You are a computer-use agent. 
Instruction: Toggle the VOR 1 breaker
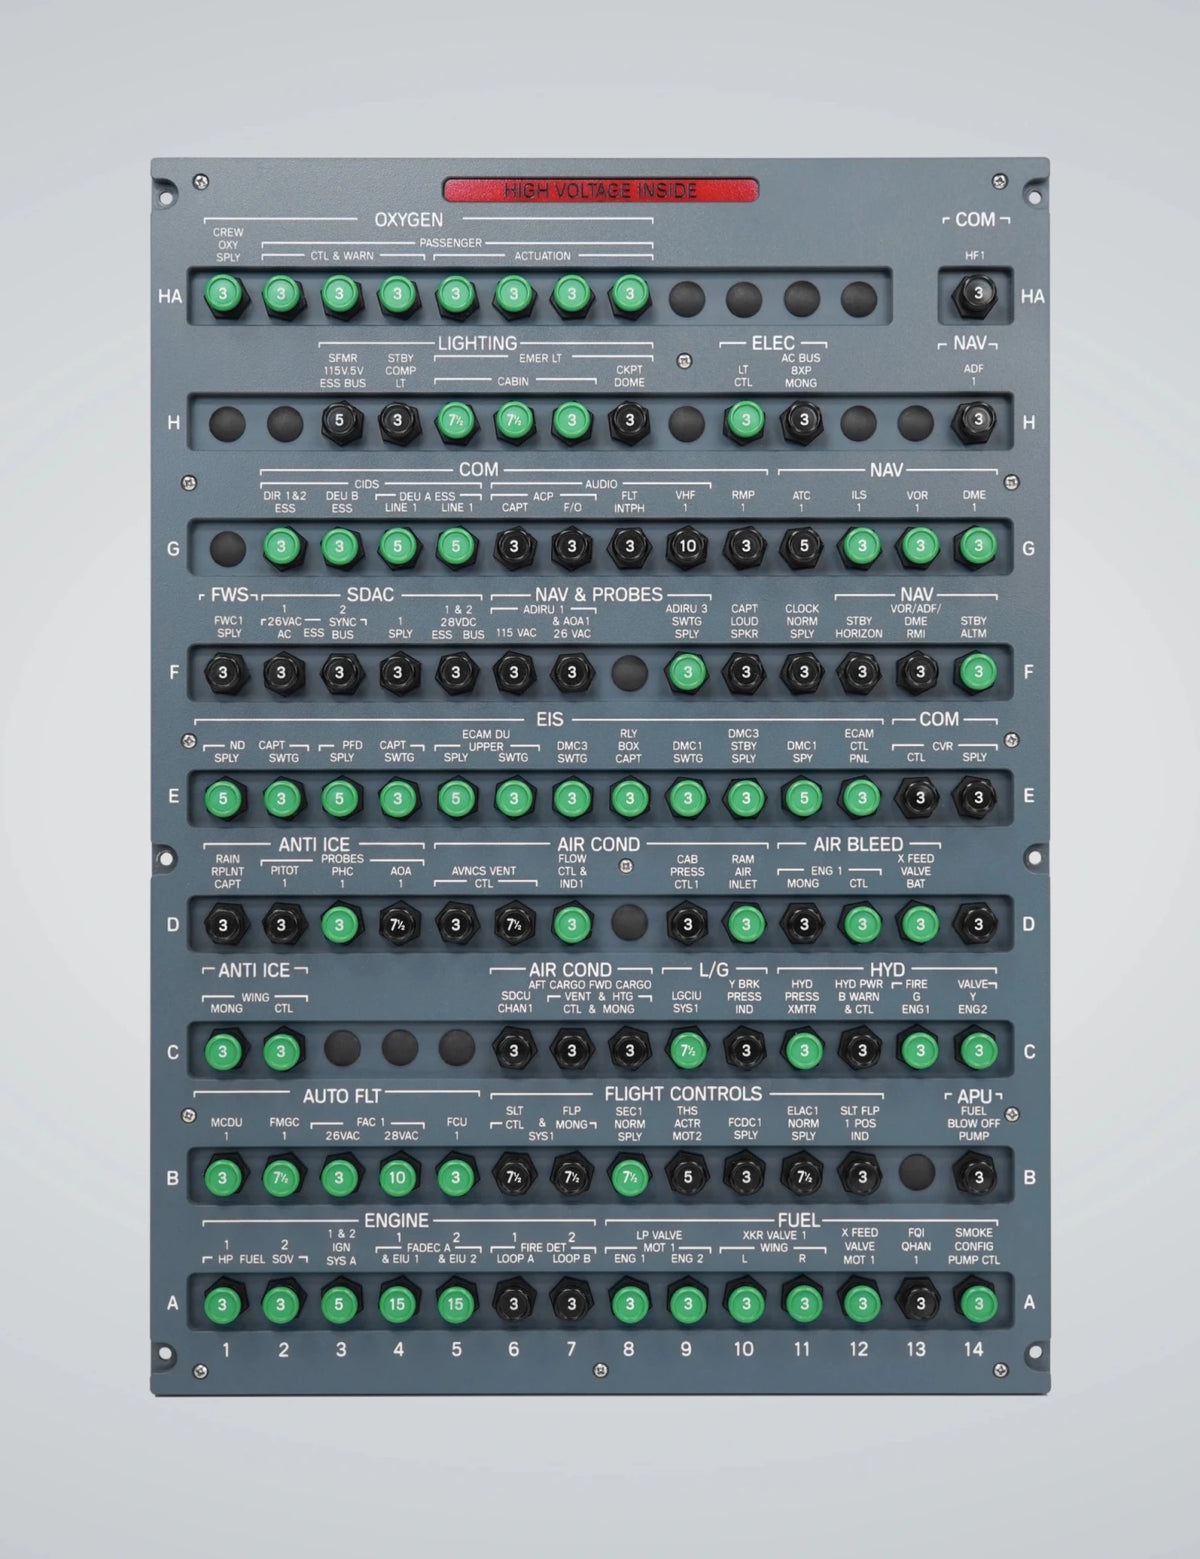click(919, 546)
